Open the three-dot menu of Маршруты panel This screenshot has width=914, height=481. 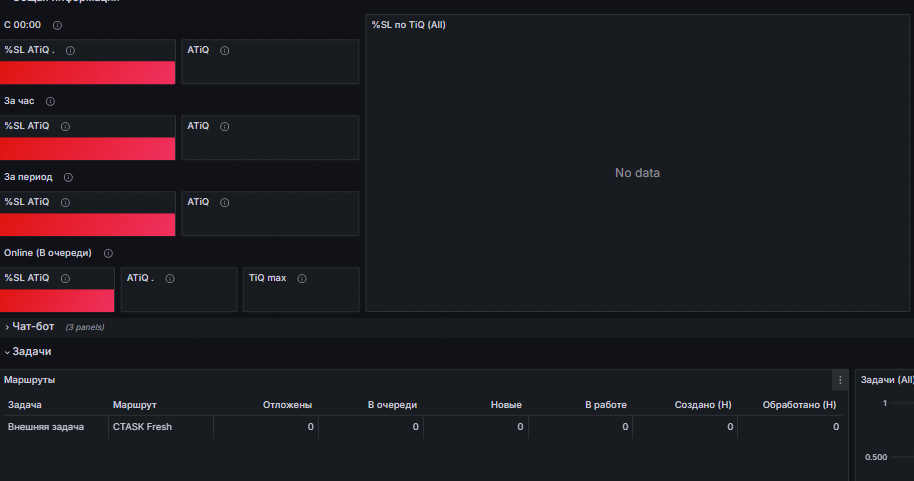[840, 380]
